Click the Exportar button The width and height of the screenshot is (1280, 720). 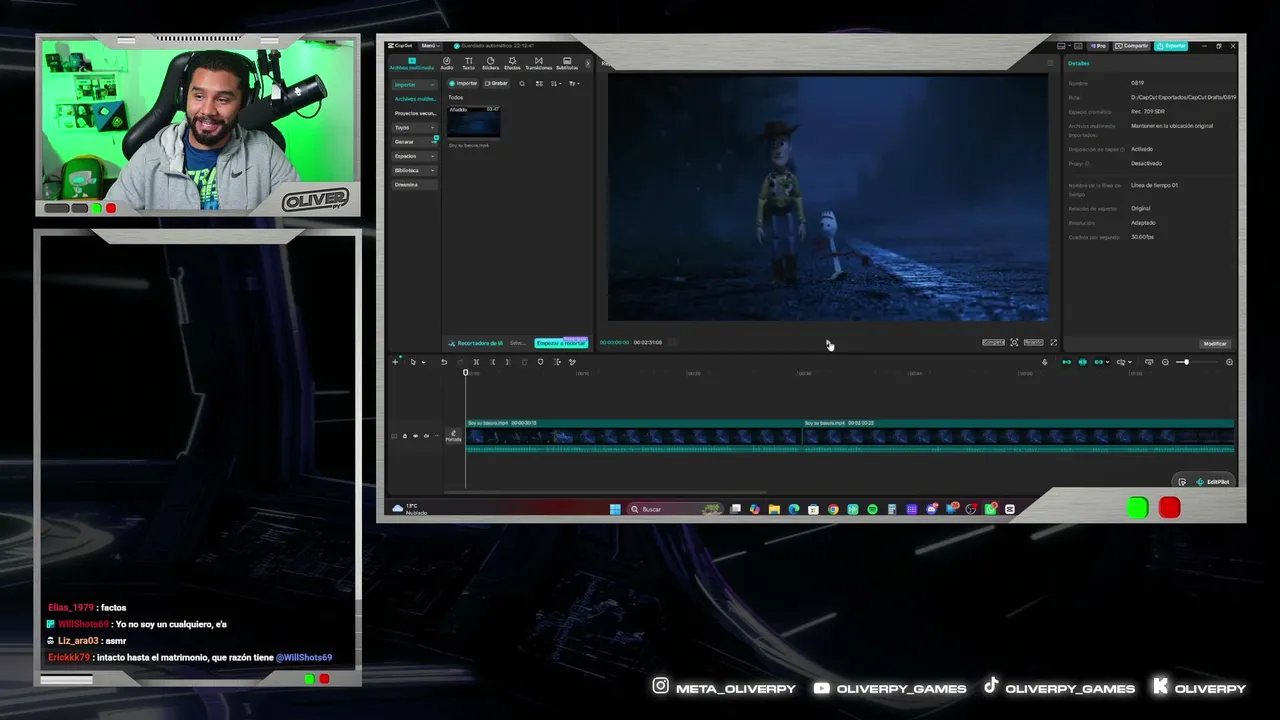(x=1172, y=46)
